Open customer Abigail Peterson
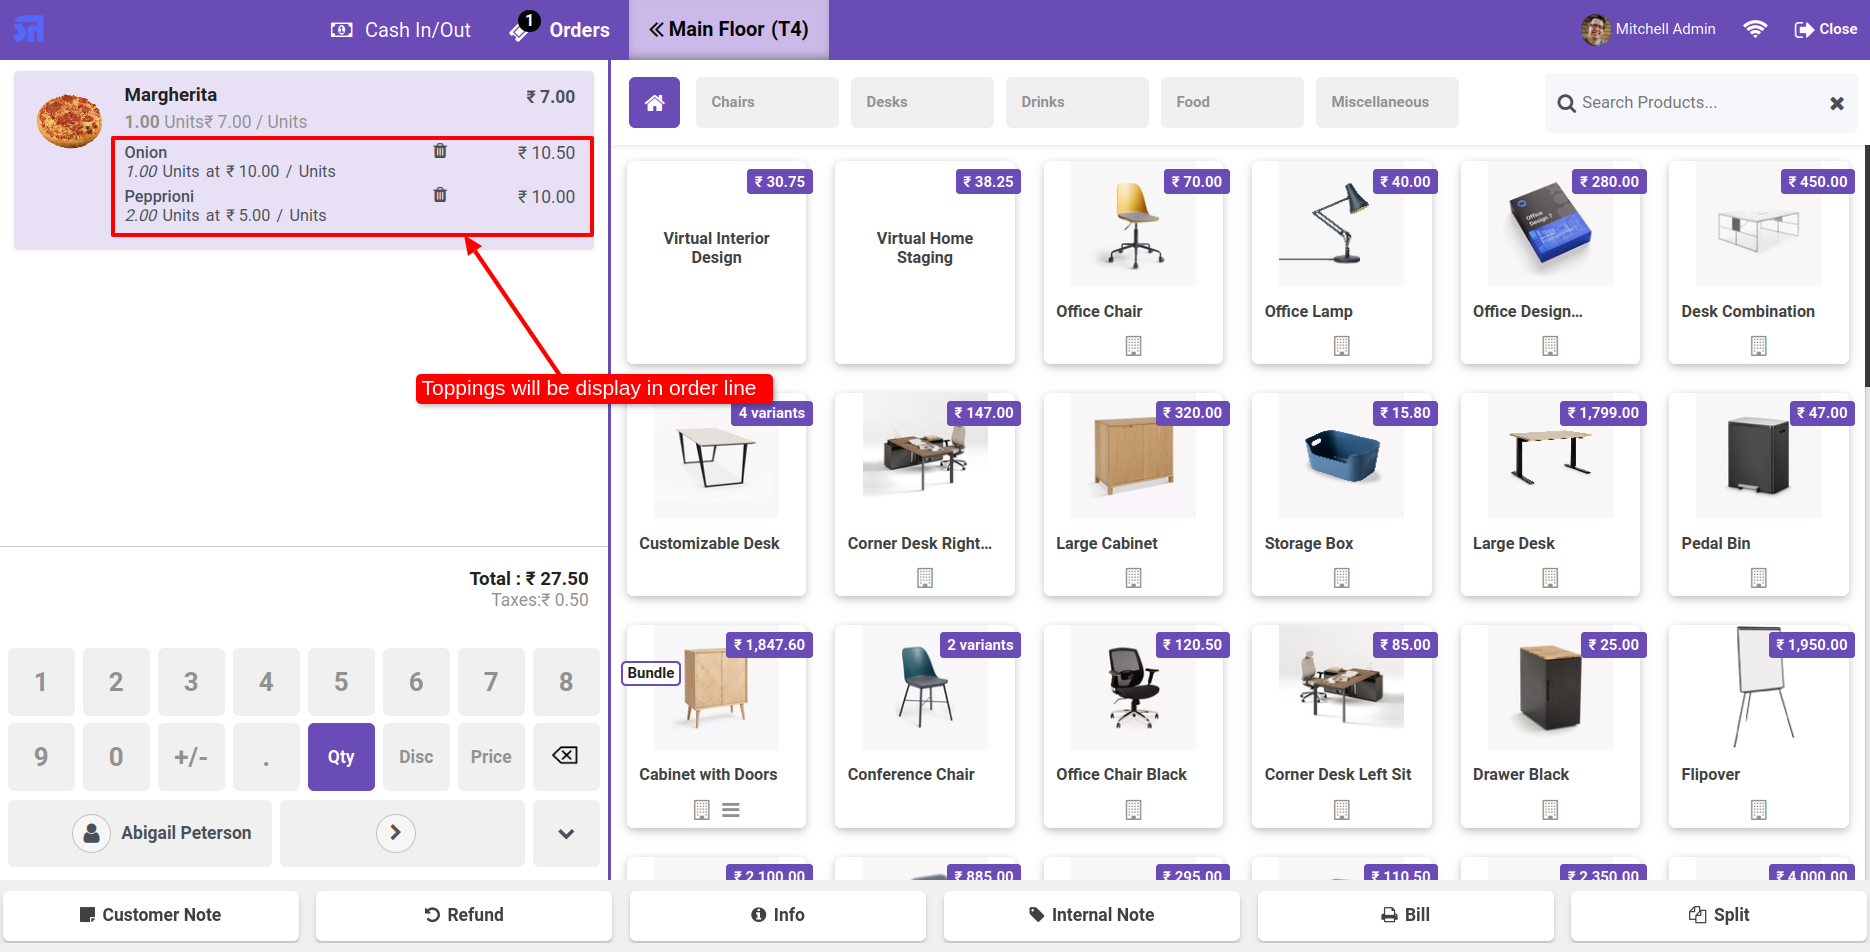The image size is (1870, 952). coord(140,833)
